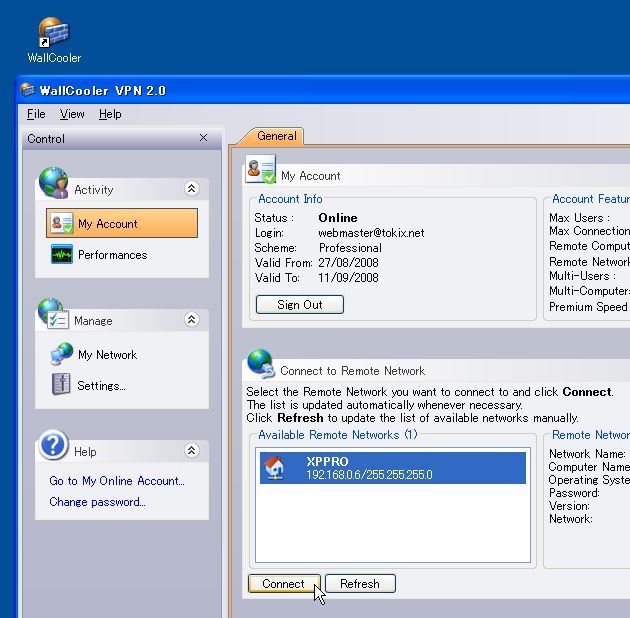
Task: Open My Network under Manage
Action: coord(107,354)
